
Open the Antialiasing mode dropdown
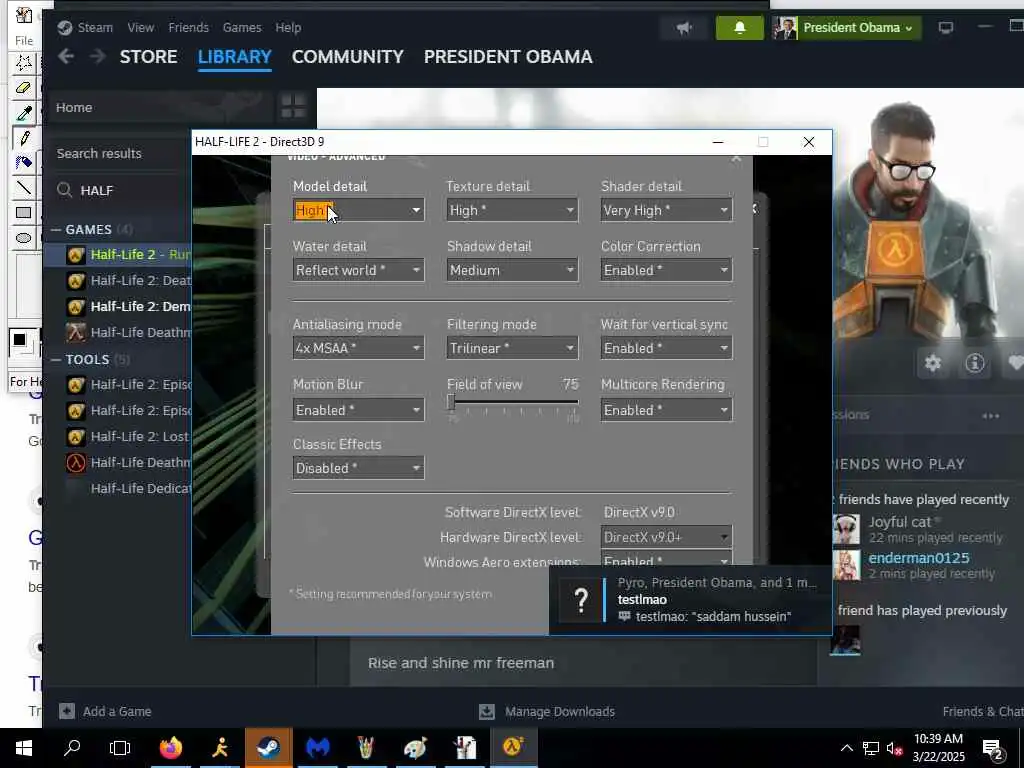coord(358,348)
